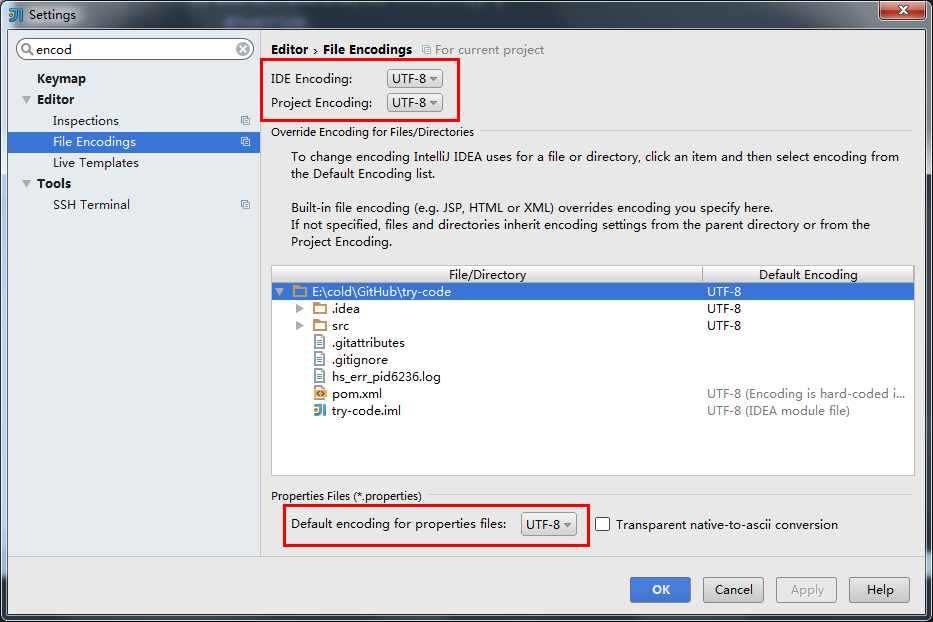This screenshot has width=933, height=622.
Task: Click the hard-coded encoding cell for pom.xml
Action: tap(806, 393)
